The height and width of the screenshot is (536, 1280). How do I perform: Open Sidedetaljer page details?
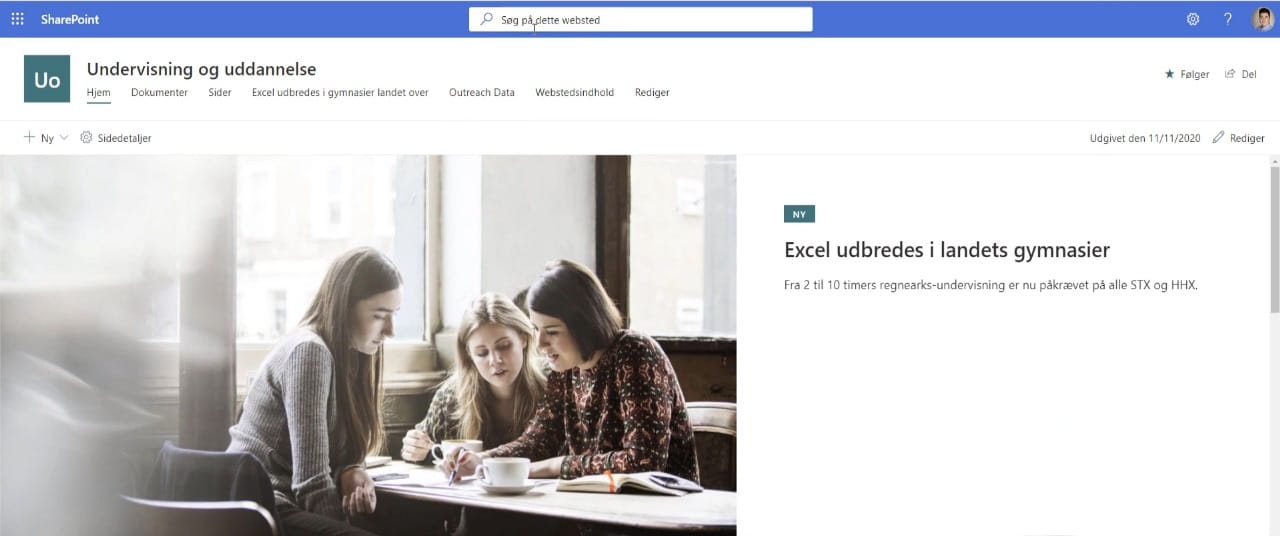pos(116,138)
